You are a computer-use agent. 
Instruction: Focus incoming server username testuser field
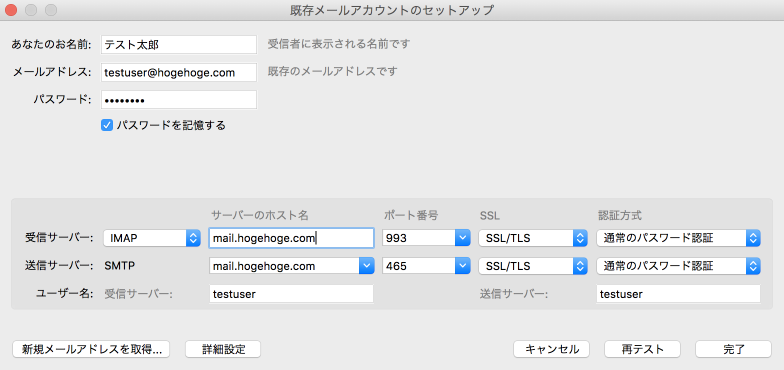(x=291, y=294)
